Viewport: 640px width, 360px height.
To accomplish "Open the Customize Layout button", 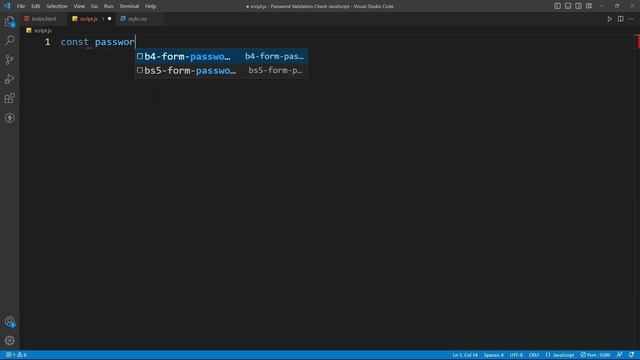I will [589, 6].
